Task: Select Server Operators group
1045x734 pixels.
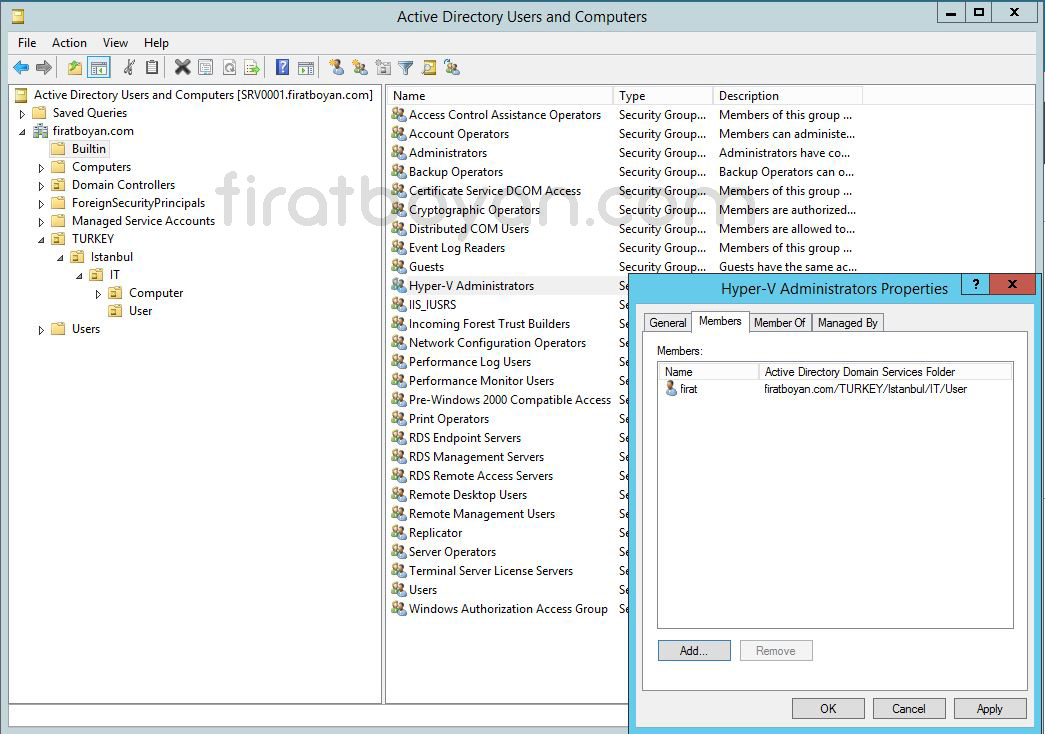Action: pyautogui.click(x=453, y=552)
